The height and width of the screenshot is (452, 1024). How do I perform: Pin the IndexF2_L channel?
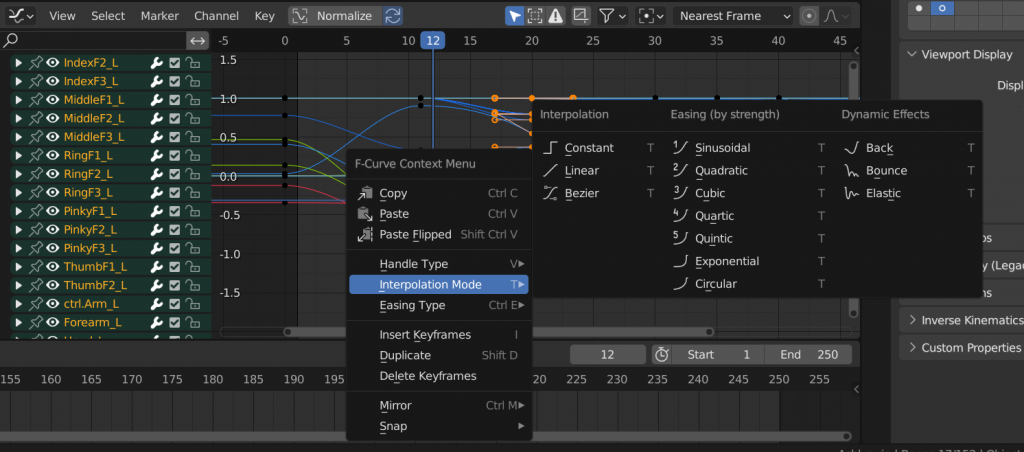pyautogui.click(x=35, y=63)
